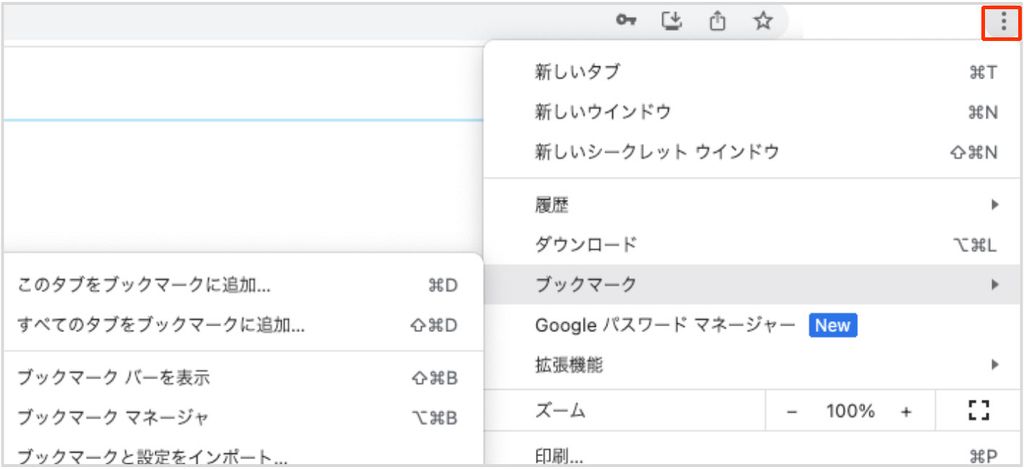Click the ズーム label
The width and height of the screenshot is (1024, 469).
click(x=560, y=411)
